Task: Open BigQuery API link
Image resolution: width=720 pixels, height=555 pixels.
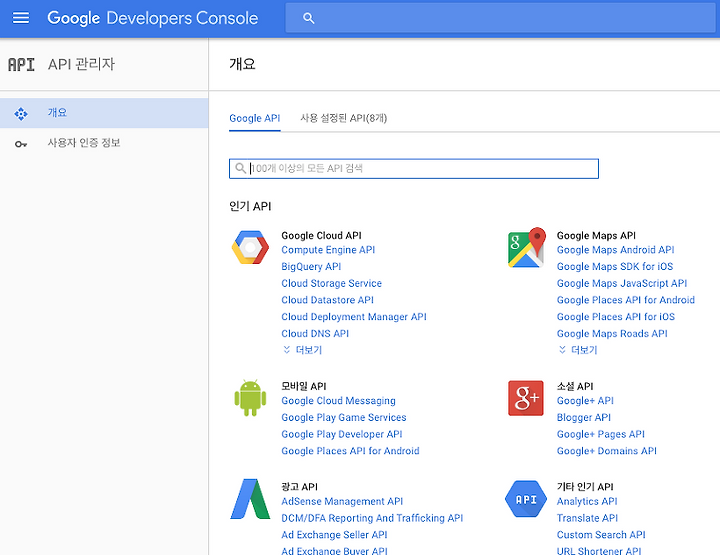Action: click(x=311, y=267)
